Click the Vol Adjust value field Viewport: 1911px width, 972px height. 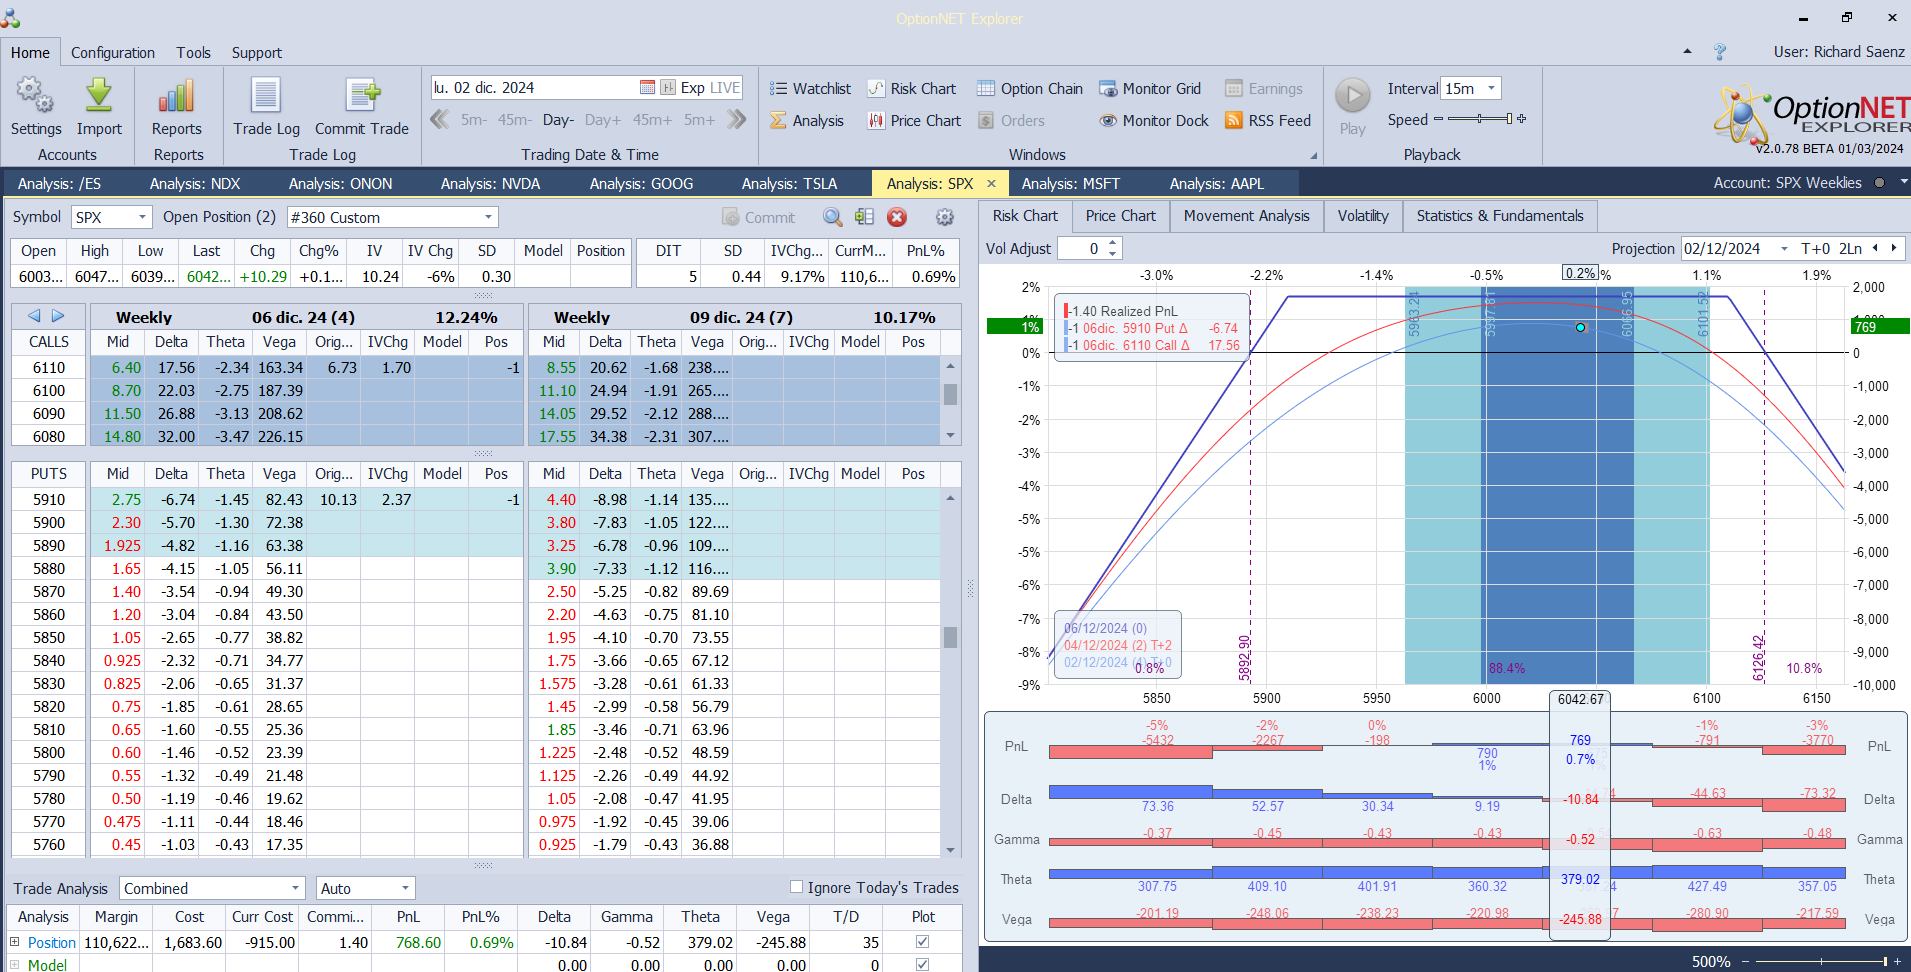[x=1082, y=248]
